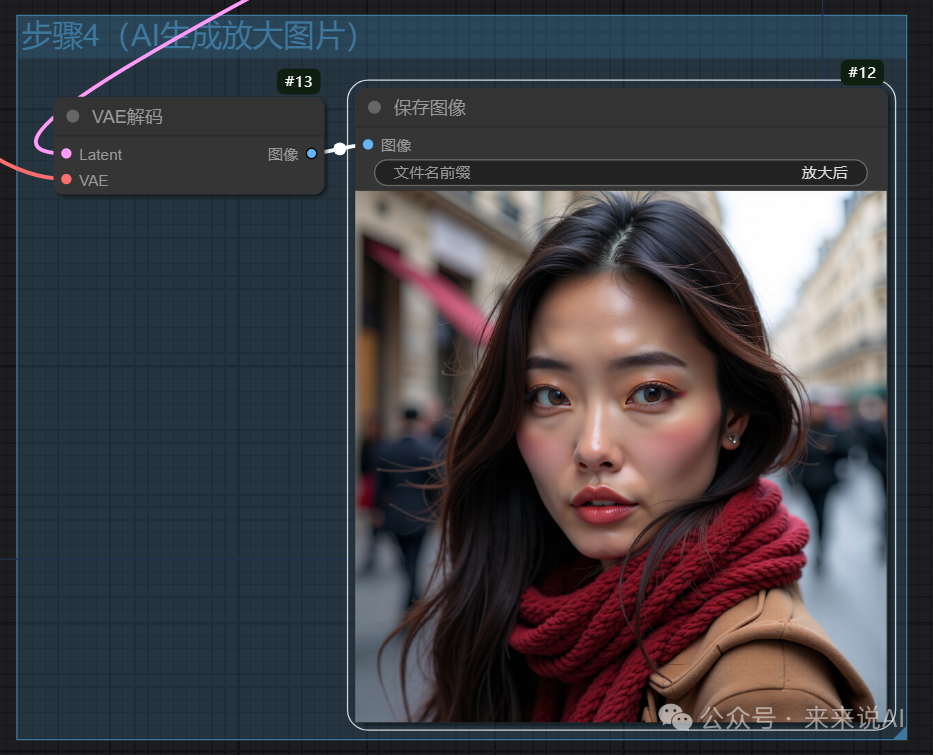Click the group resize corner handle
The image size is (933, 755).
[900, 733]
